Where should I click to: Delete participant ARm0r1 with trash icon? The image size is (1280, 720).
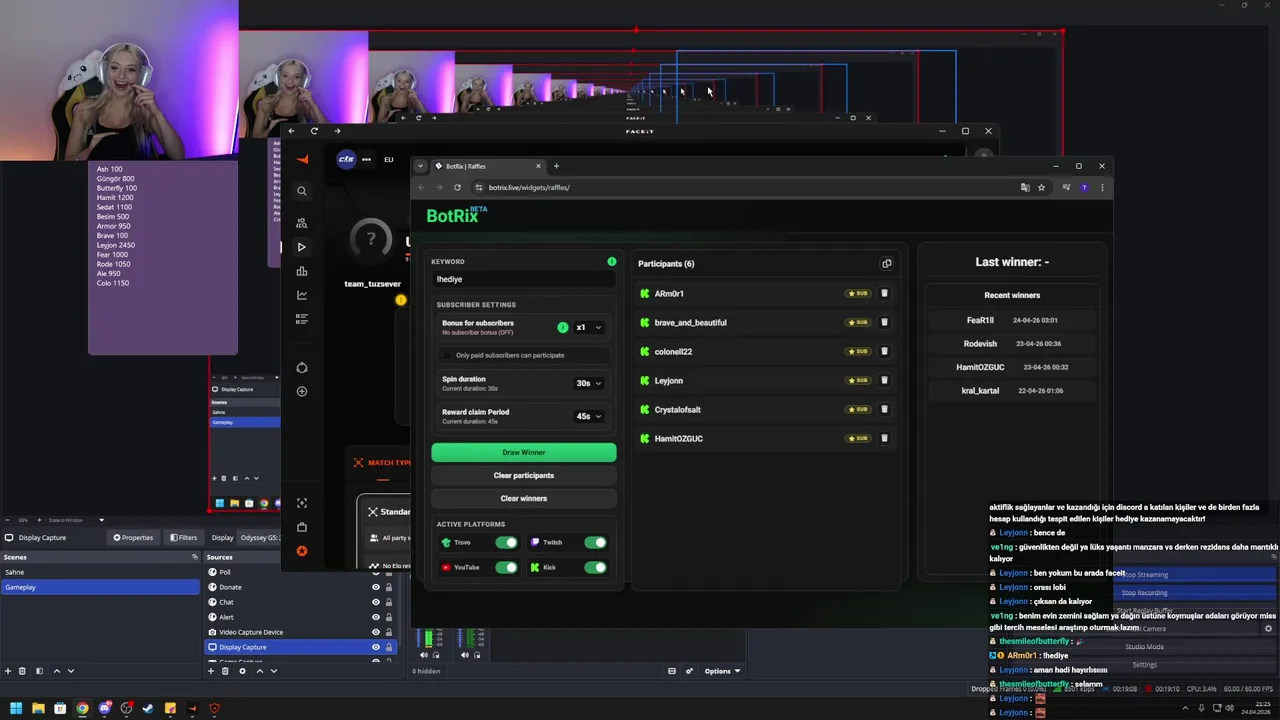884,294
